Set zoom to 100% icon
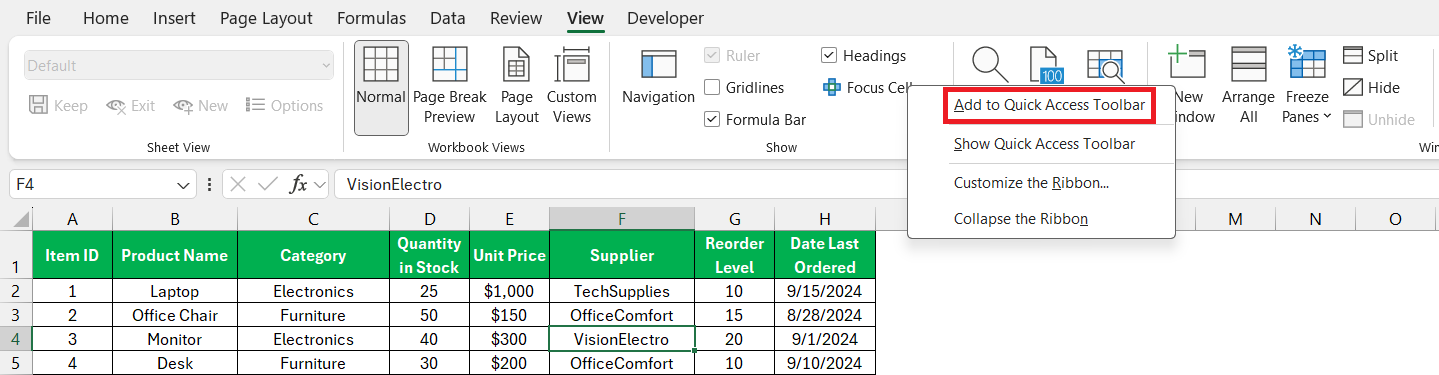The height and width of the screenshot is (375, 1439). (x=1047, y=64)
